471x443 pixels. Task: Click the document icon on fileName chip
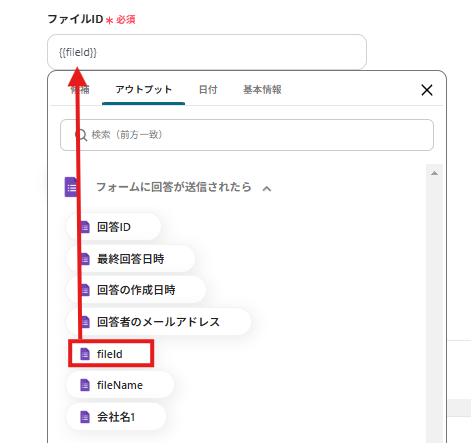(85, 385)
